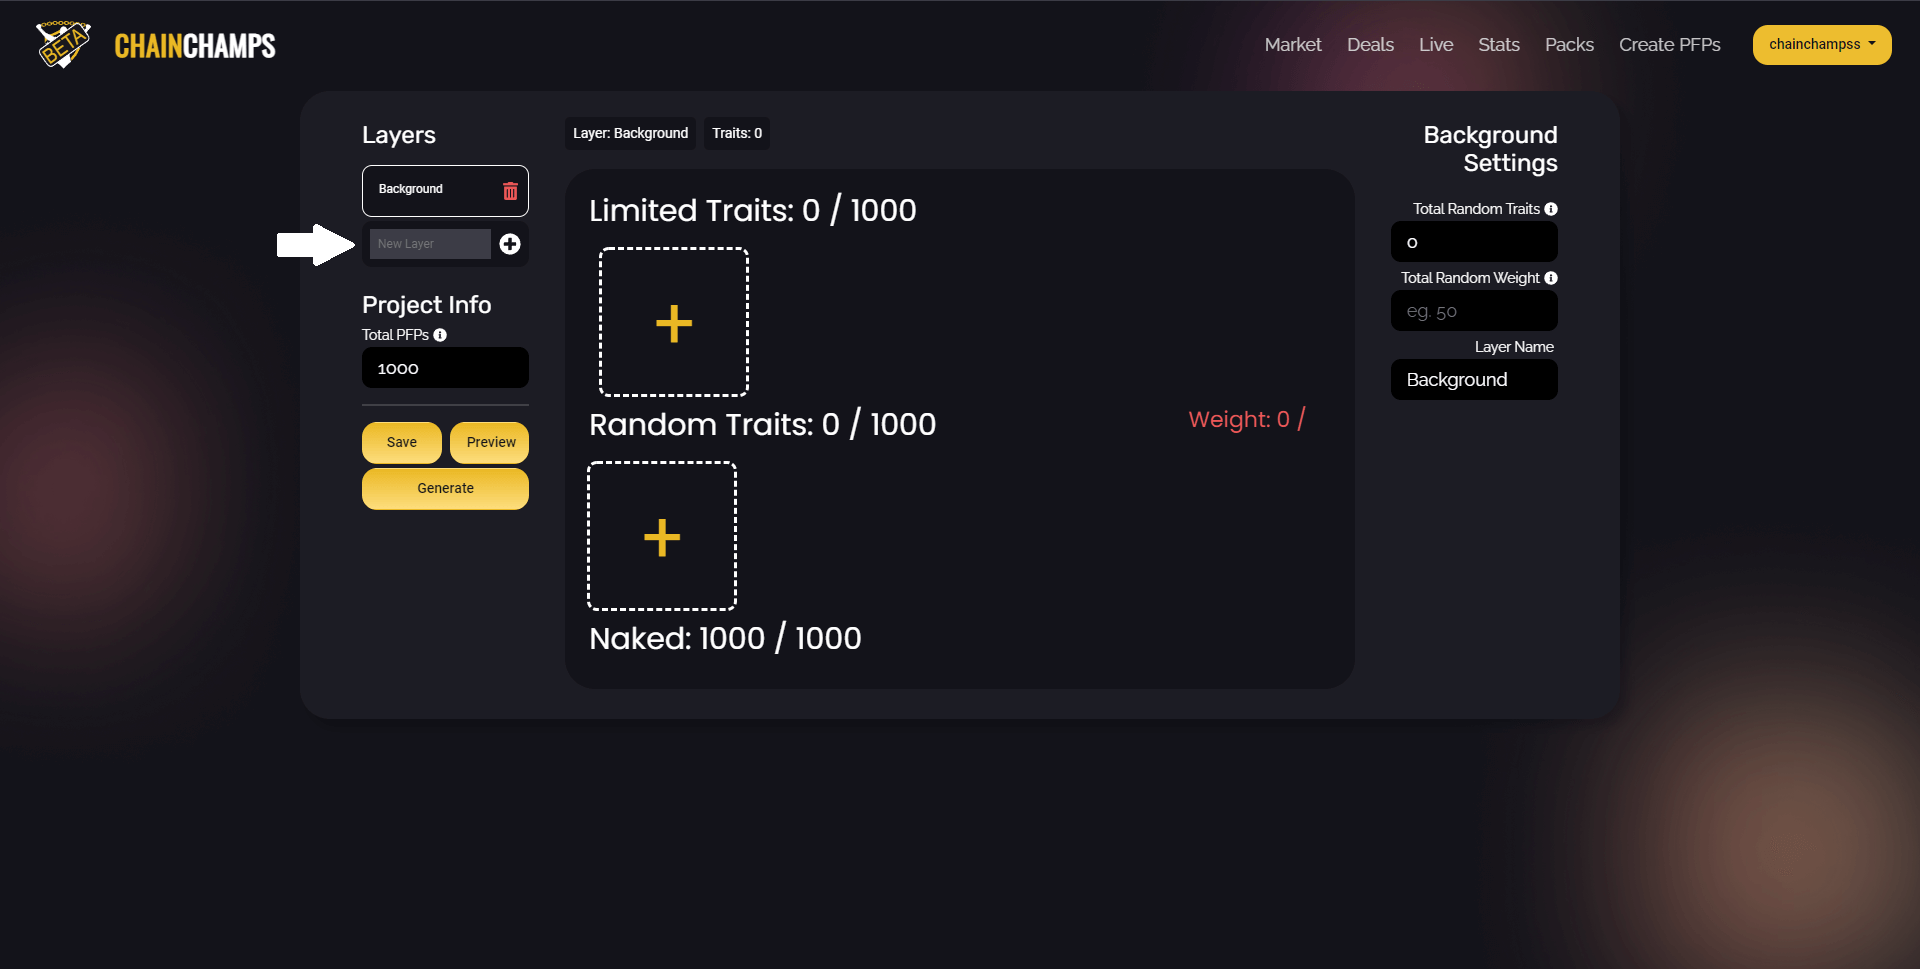Screen dimensions: 1920x969
Task: Click the 'Project Info' heading
Action: 426,305
